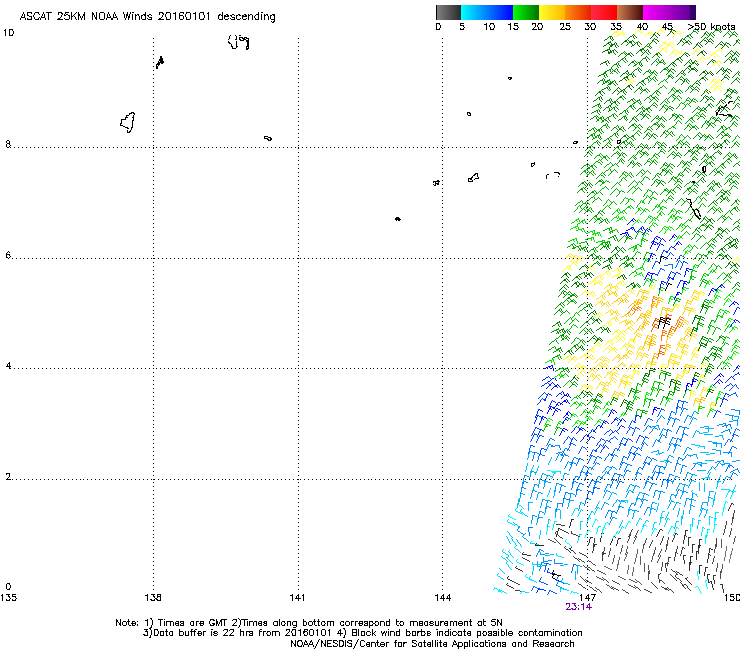
Task: Click the island outline near 144.6 at latitude 7.4
Action: (x=473, y=177)
